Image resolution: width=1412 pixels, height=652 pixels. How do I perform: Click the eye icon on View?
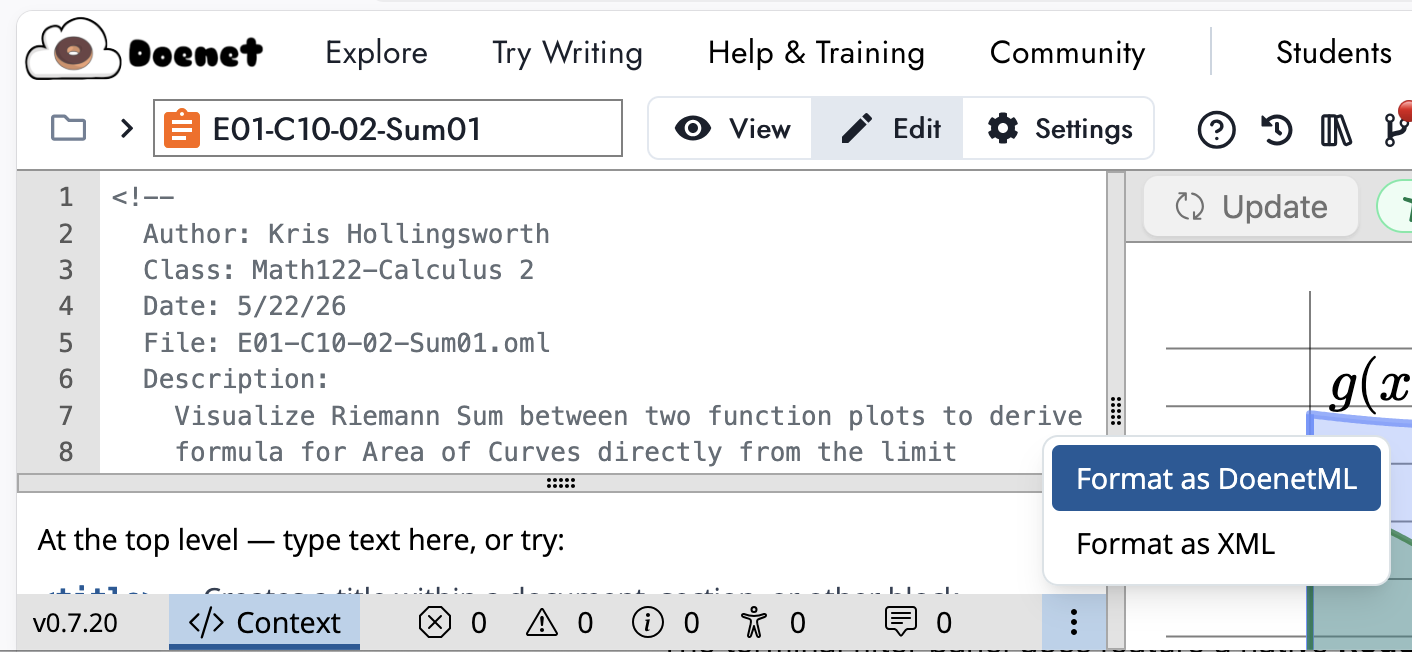tap(692, 129)
